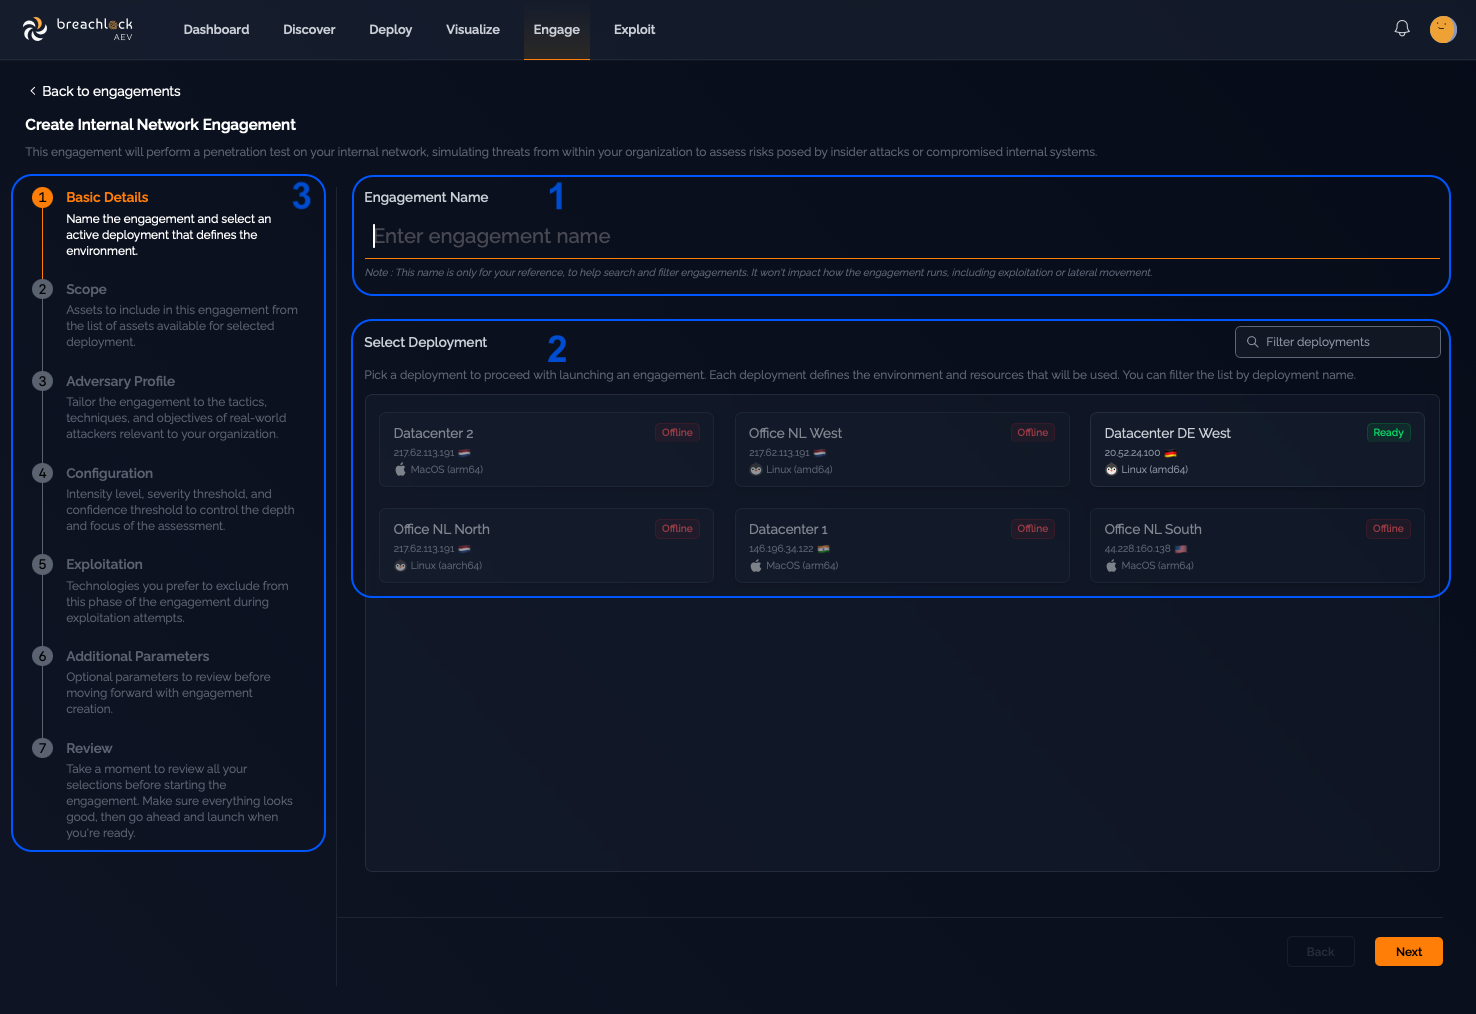Open the Dashboard tab
The image size is (1476, 1014).
(x=216, y=29)
